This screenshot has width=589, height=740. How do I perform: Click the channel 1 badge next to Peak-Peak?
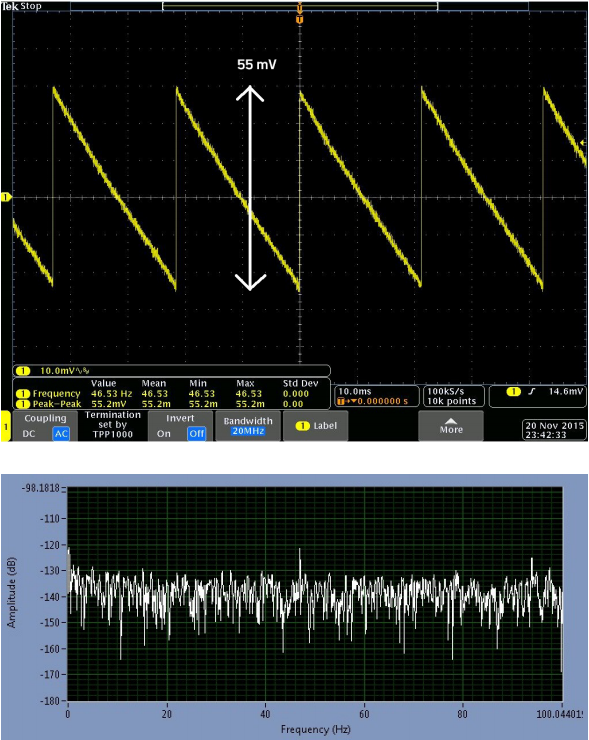coord(23,404)
